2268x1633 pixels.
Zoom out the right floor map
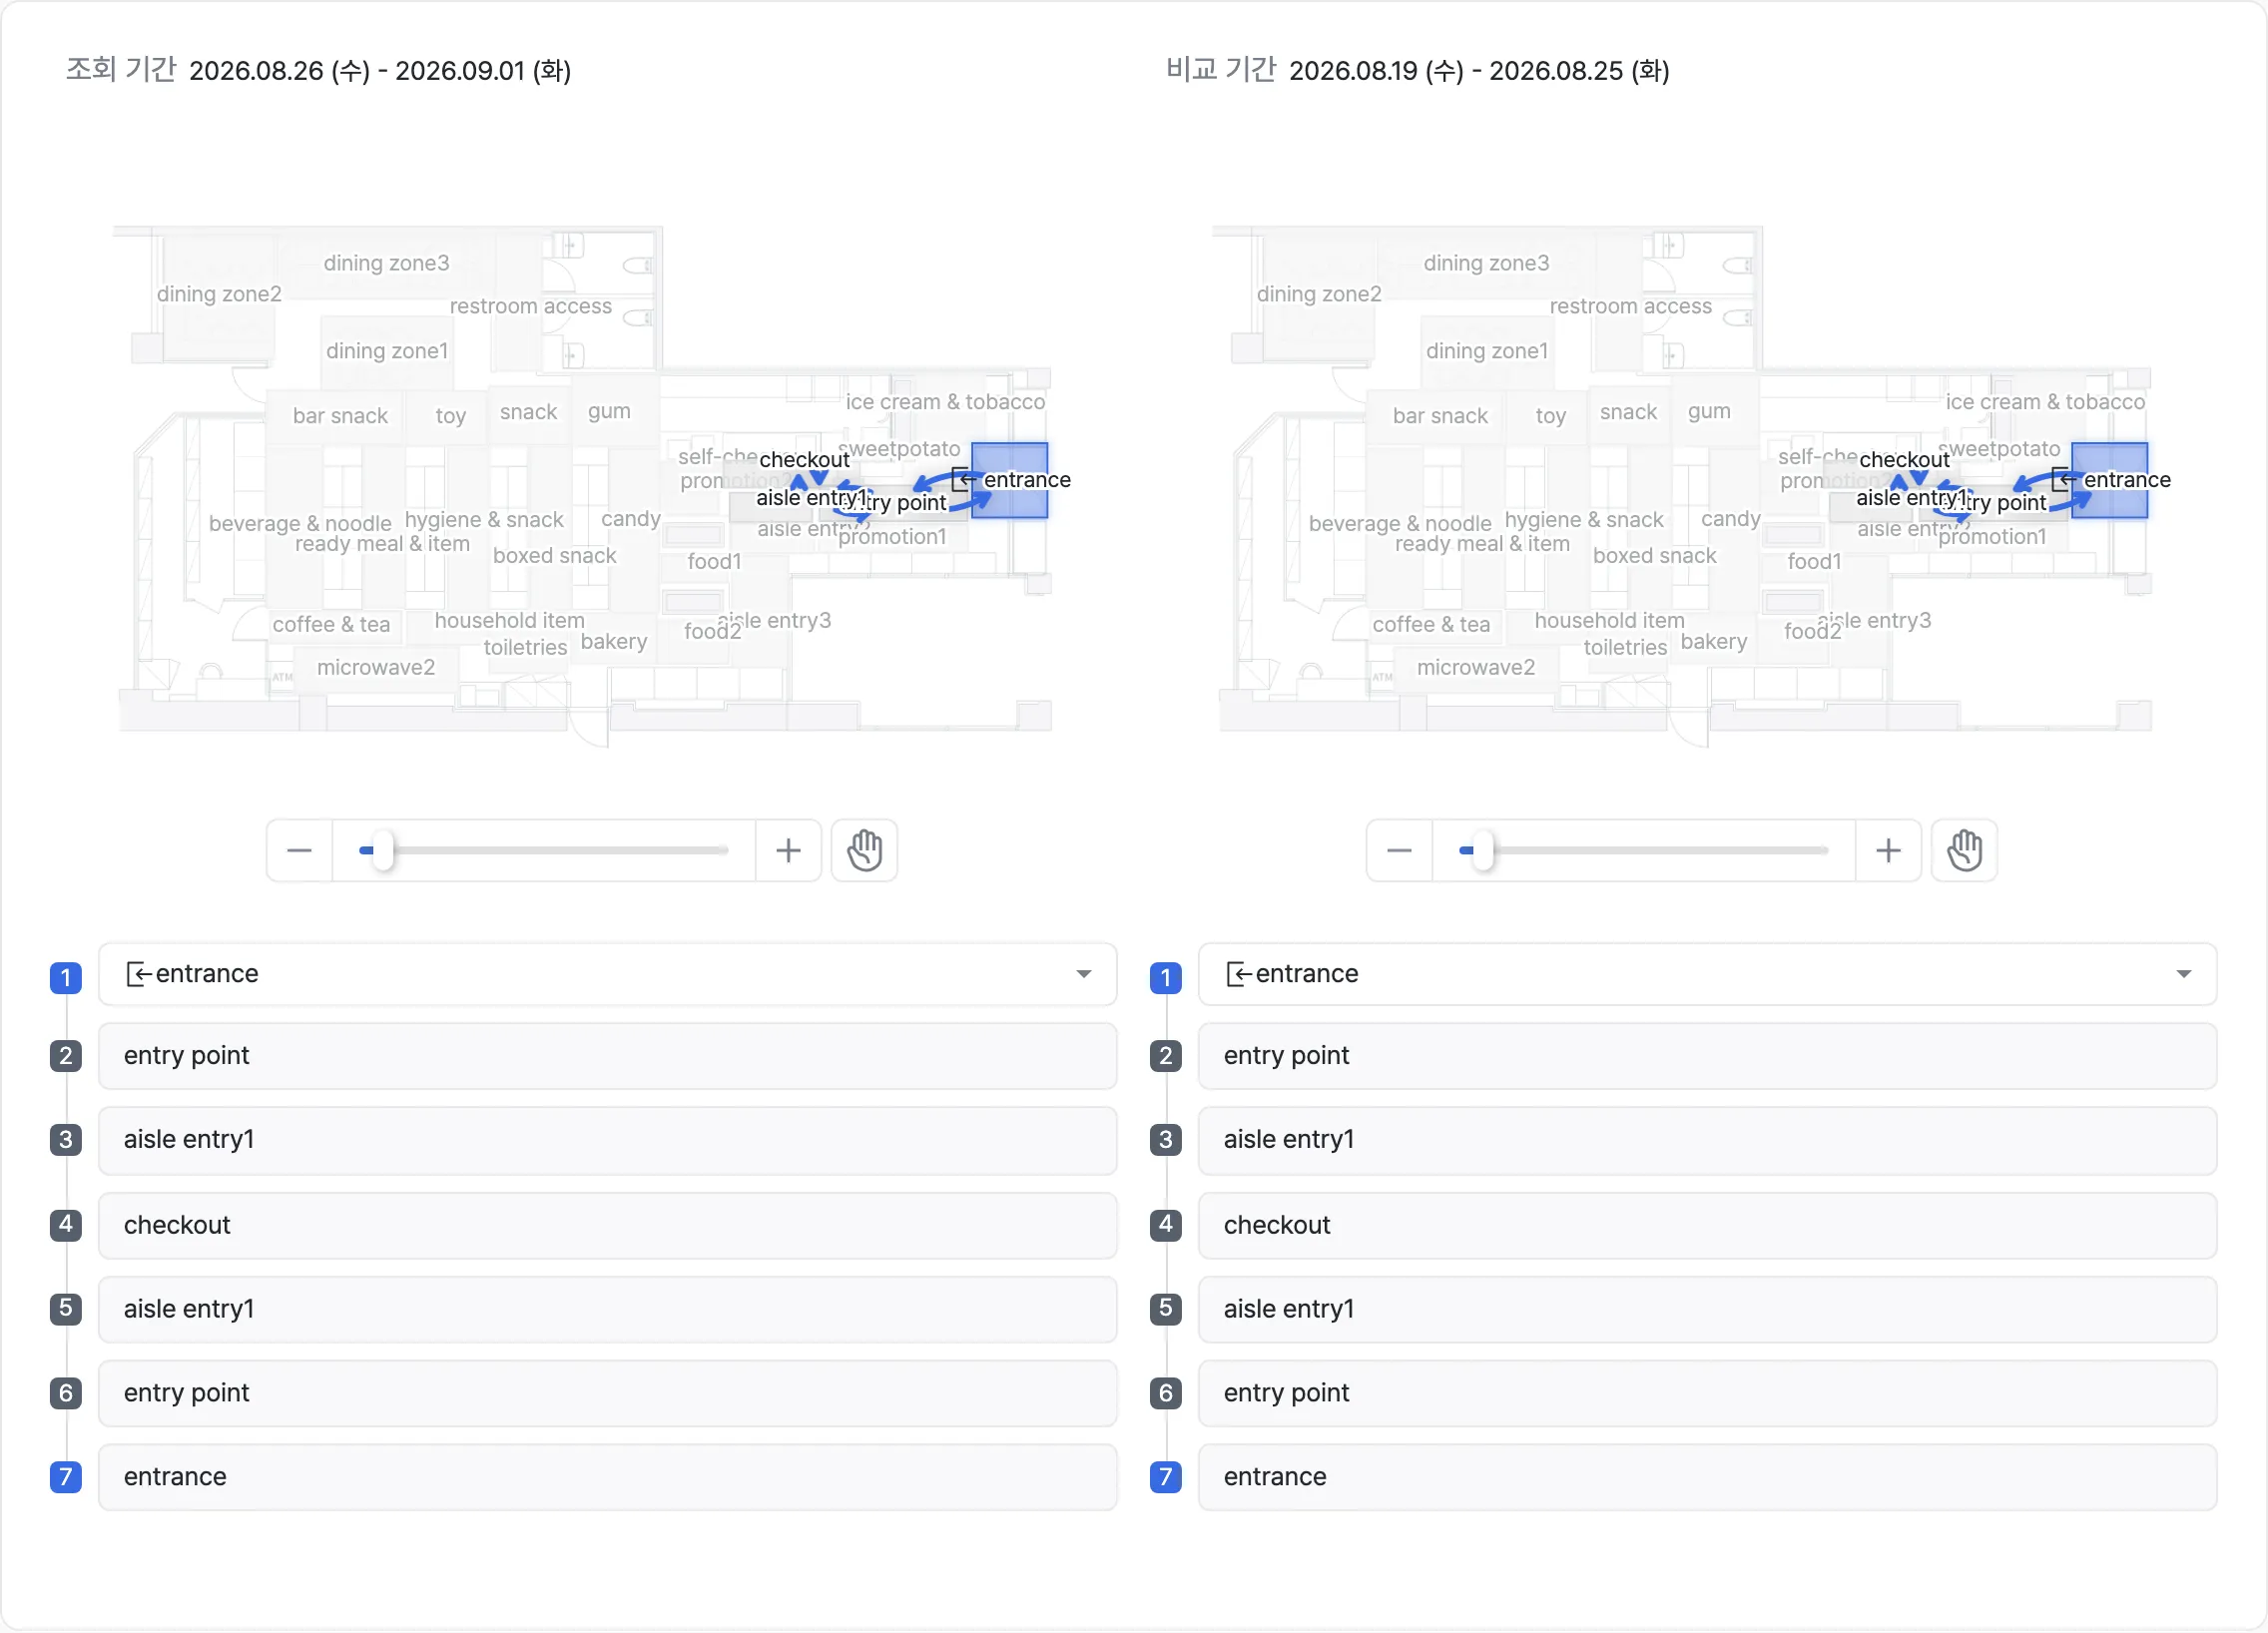point(1399,851)
